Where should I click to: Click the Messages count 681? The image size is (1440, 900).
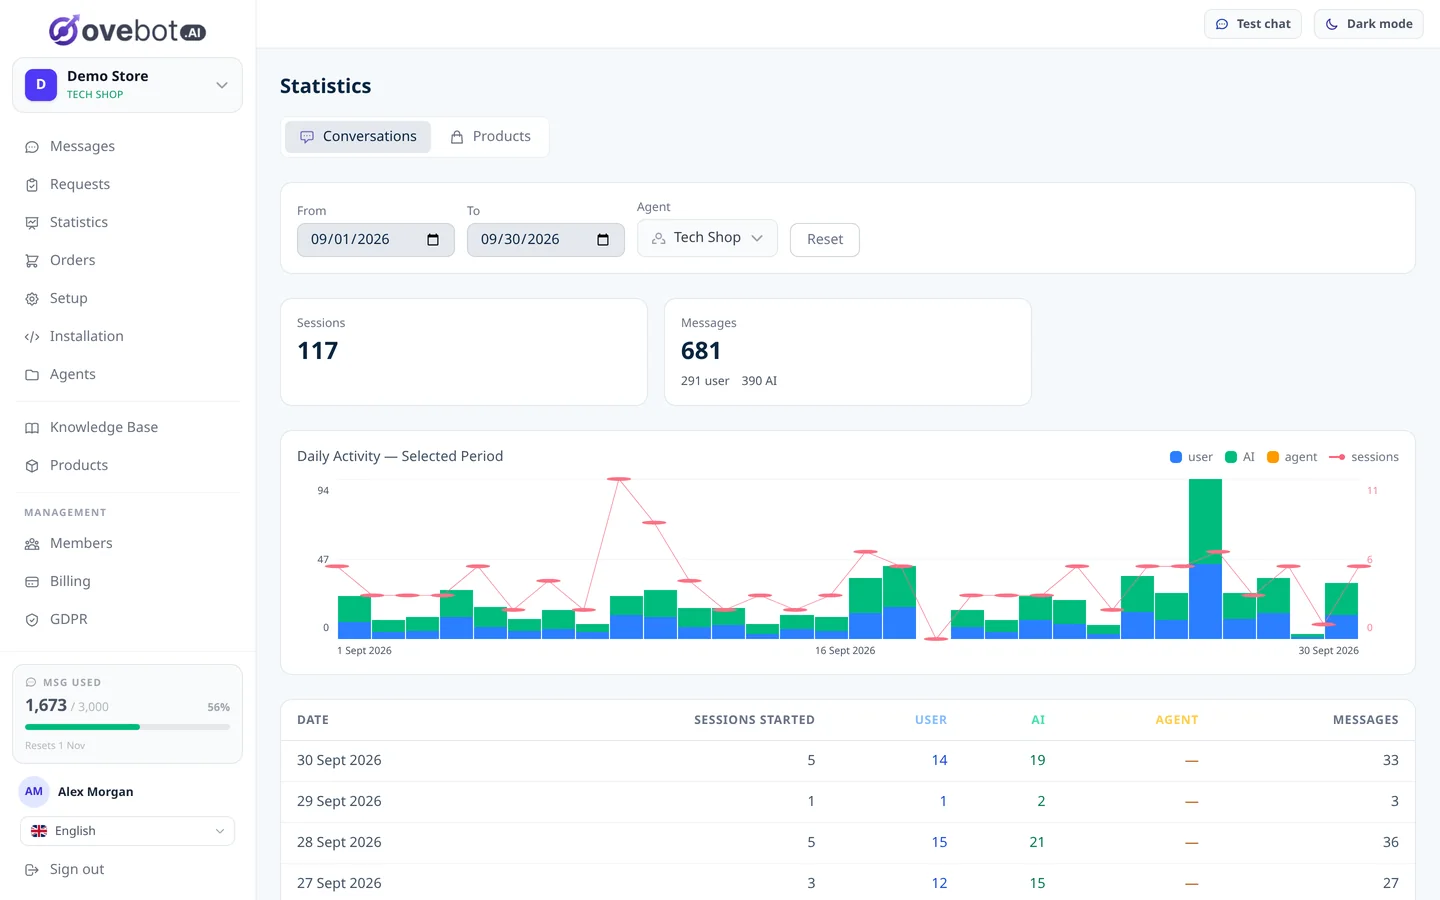701,351
